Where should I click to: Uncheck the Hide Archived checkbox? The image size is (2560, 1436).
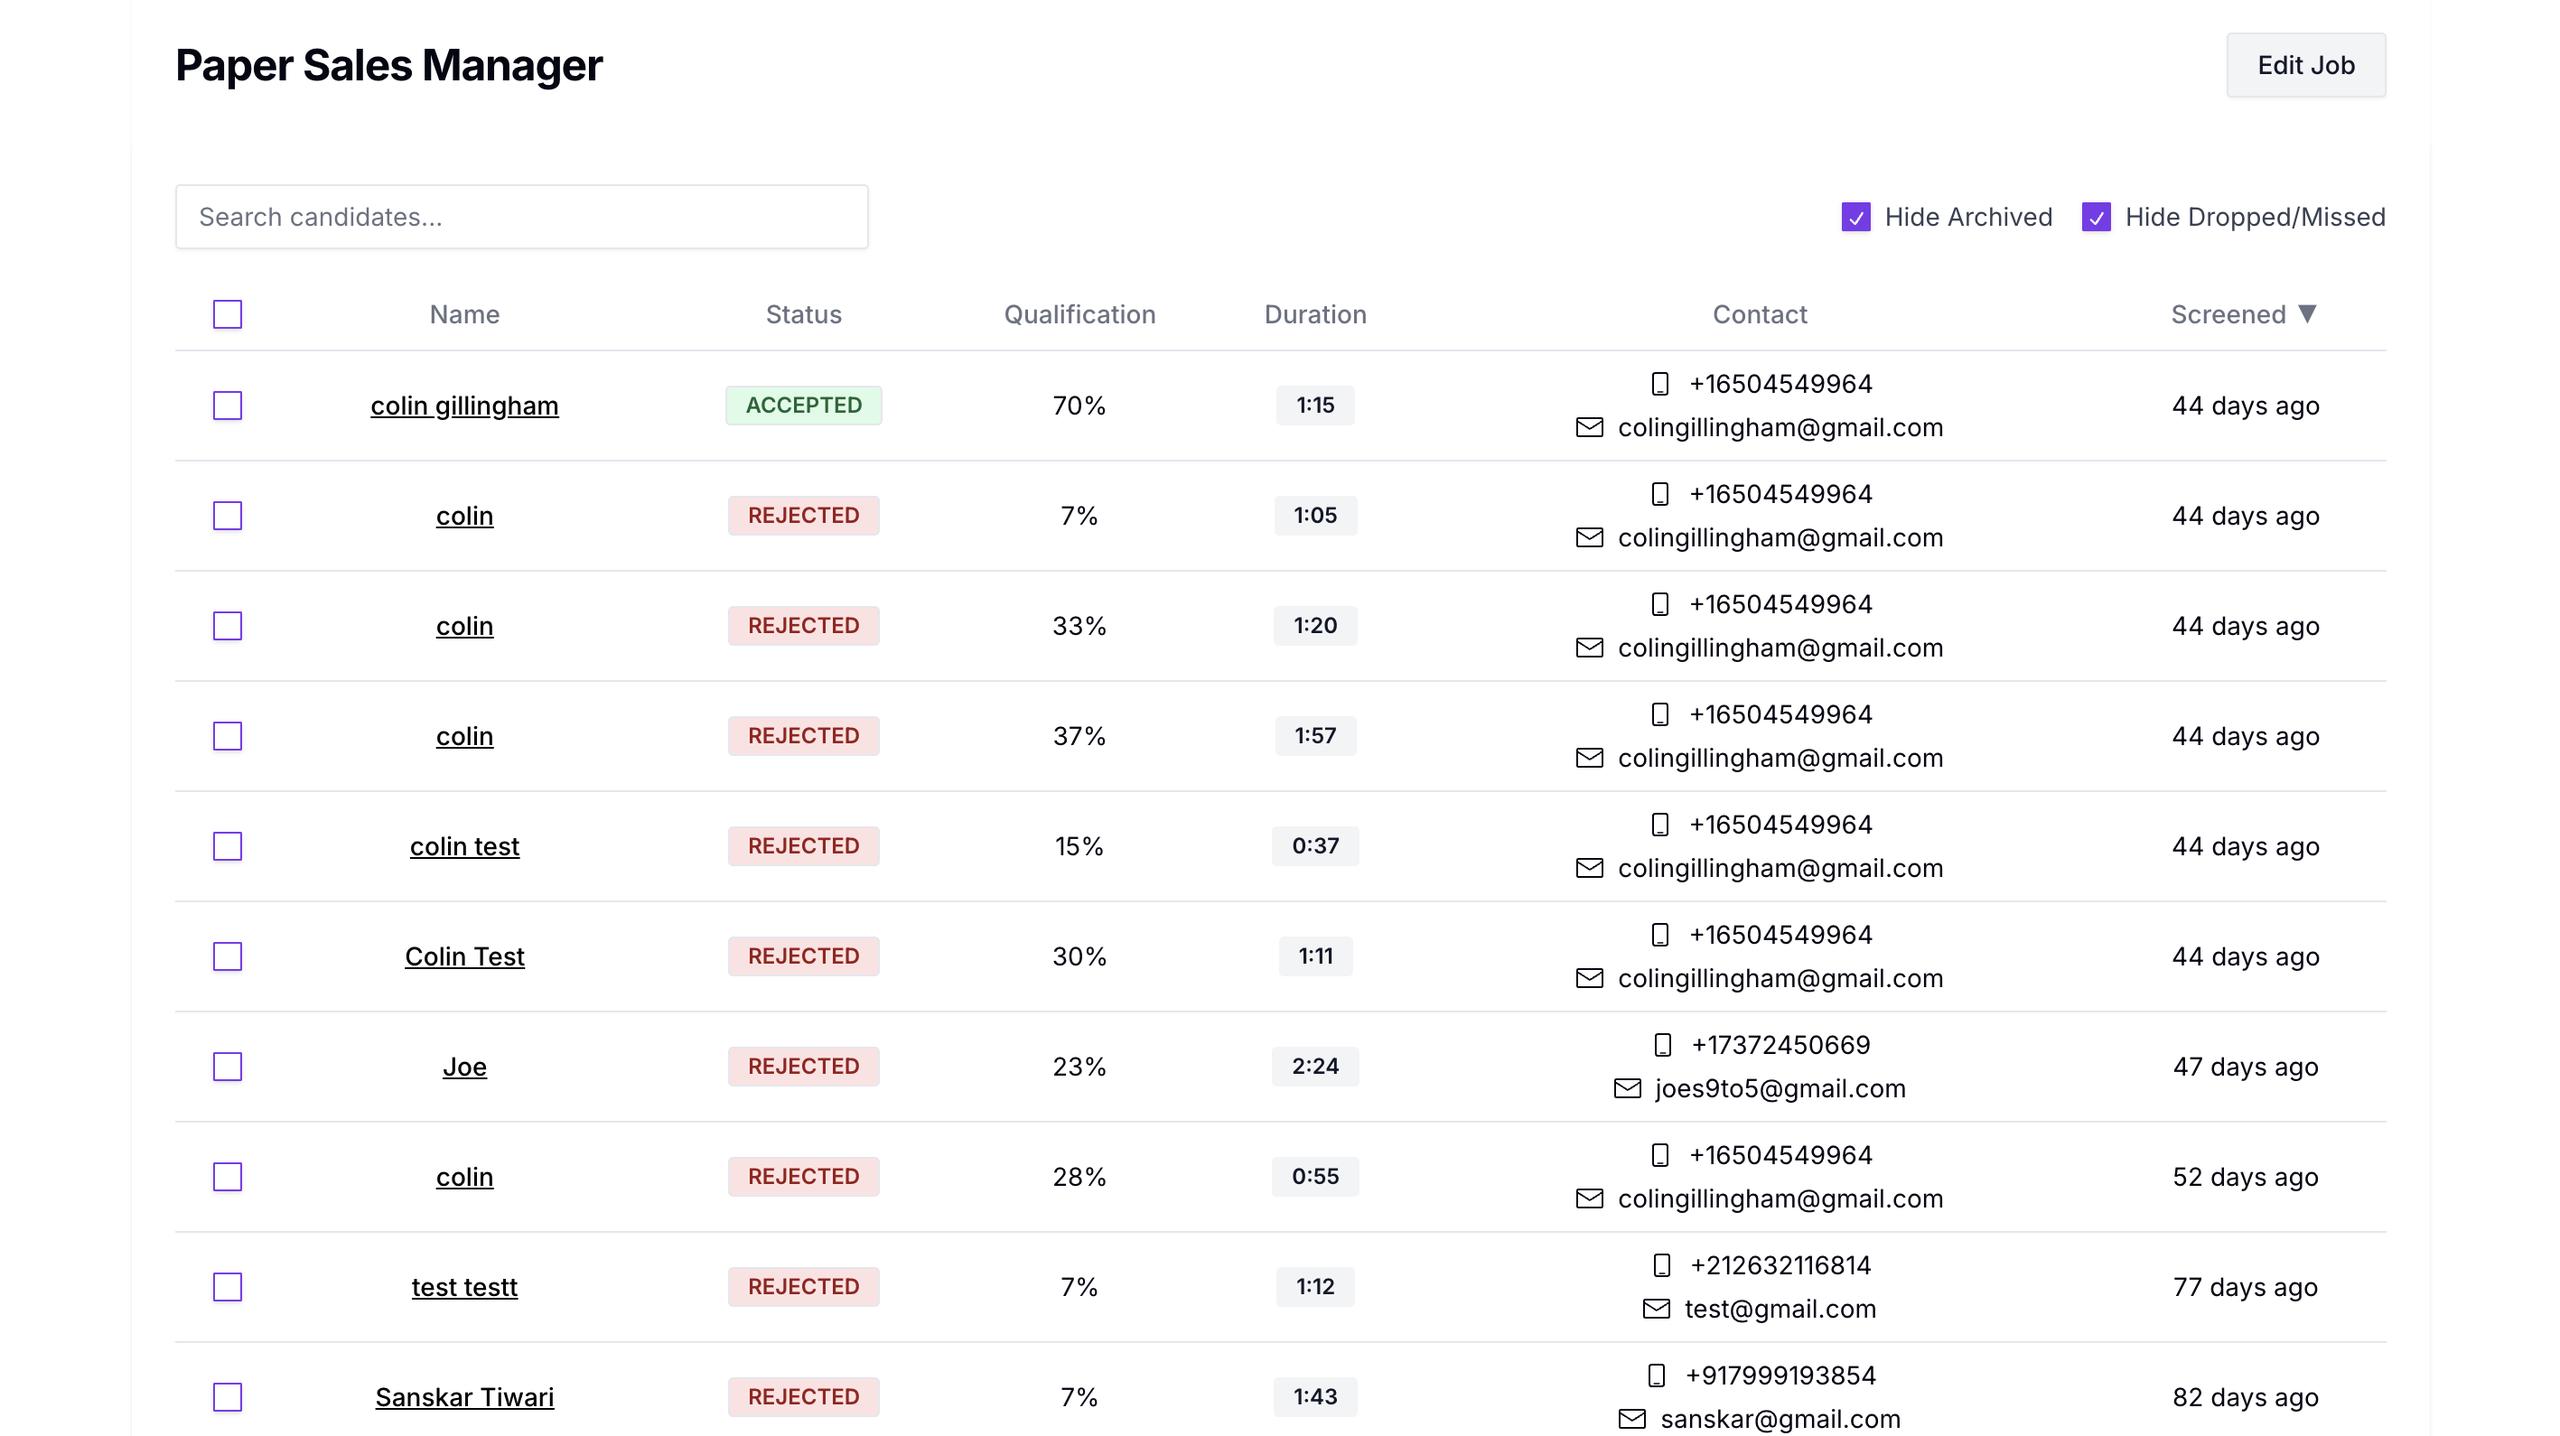click(x=1856, y=217)
